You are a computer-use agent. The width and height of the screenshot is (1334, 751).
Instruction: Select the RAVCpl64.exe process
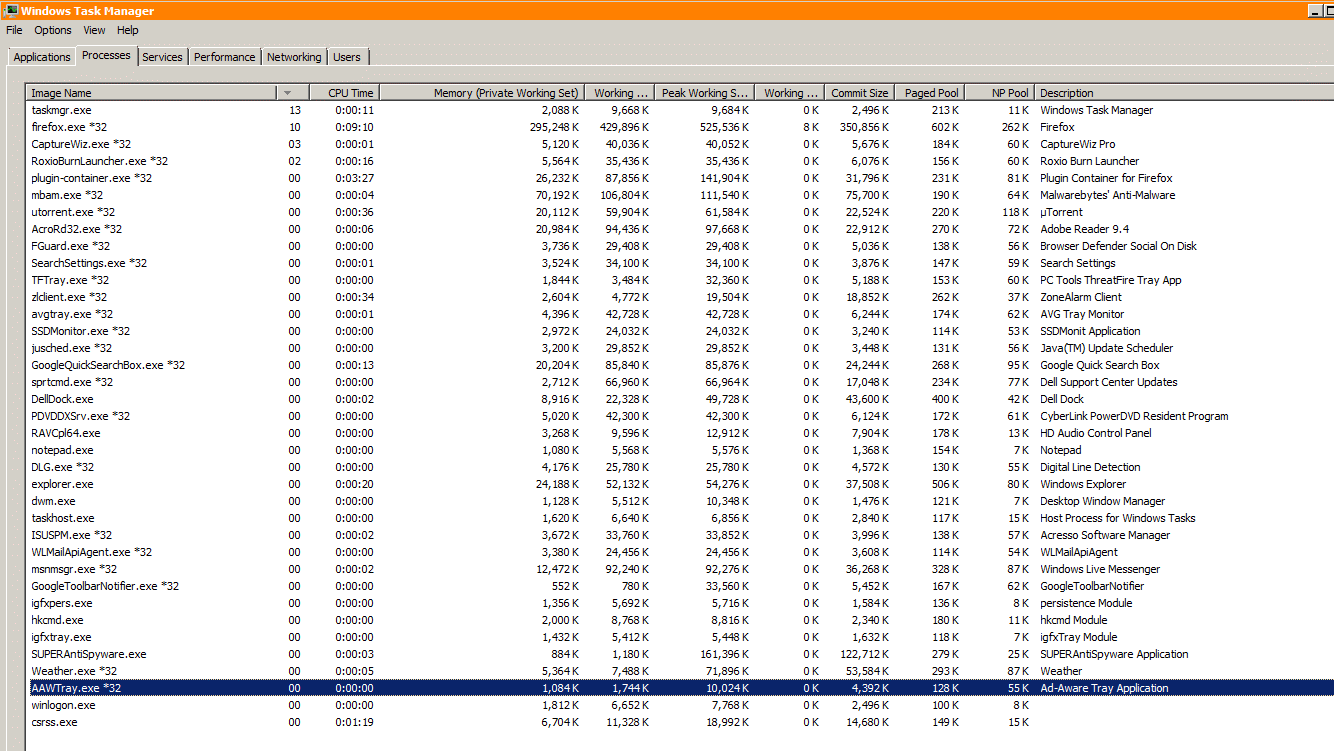[x=680, y=433]
